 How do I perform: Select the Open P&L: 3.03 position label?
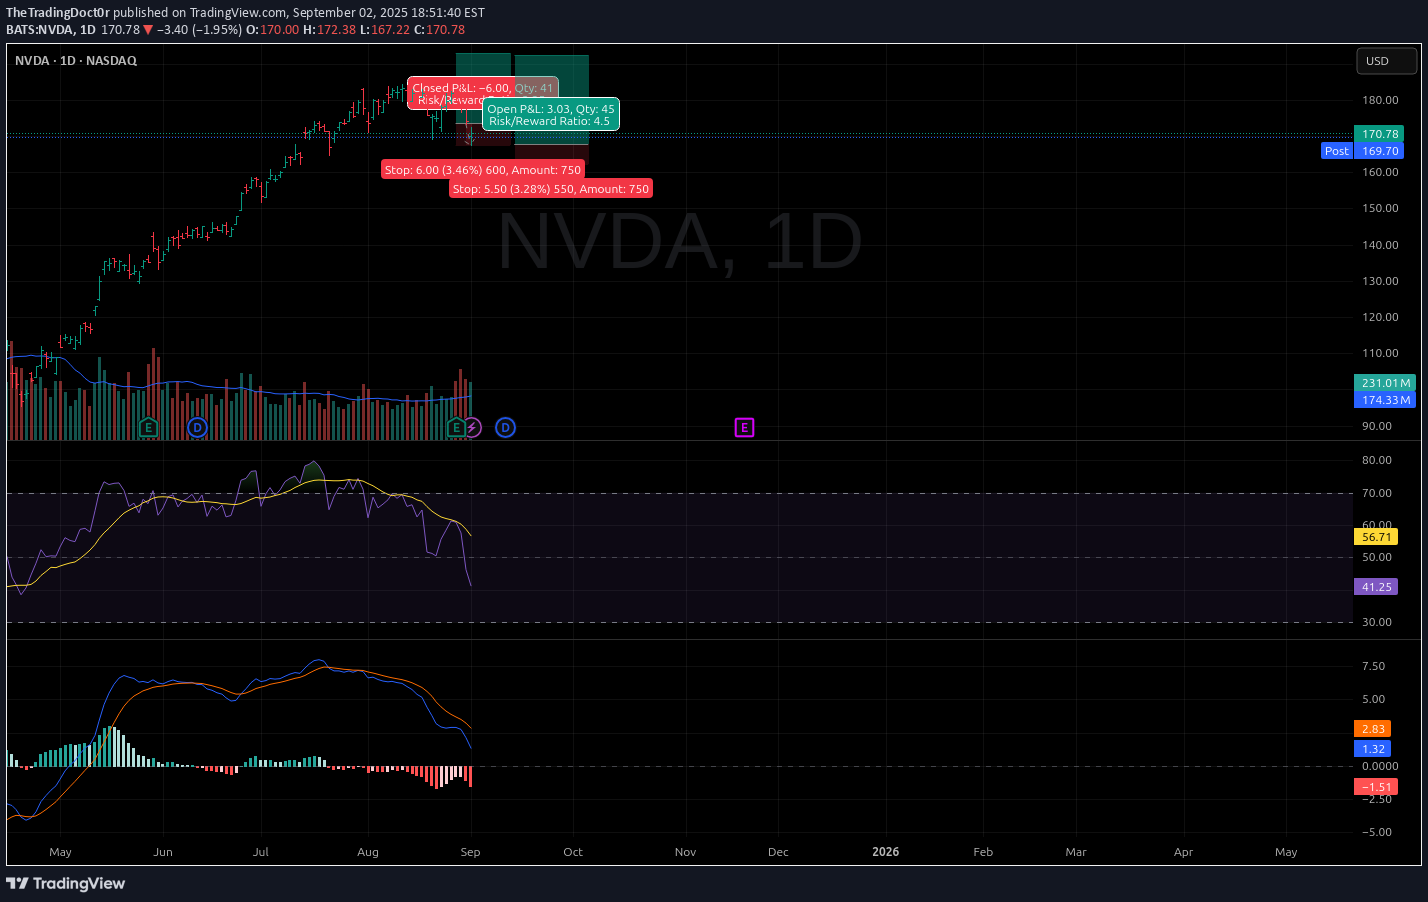coord(551,115)
